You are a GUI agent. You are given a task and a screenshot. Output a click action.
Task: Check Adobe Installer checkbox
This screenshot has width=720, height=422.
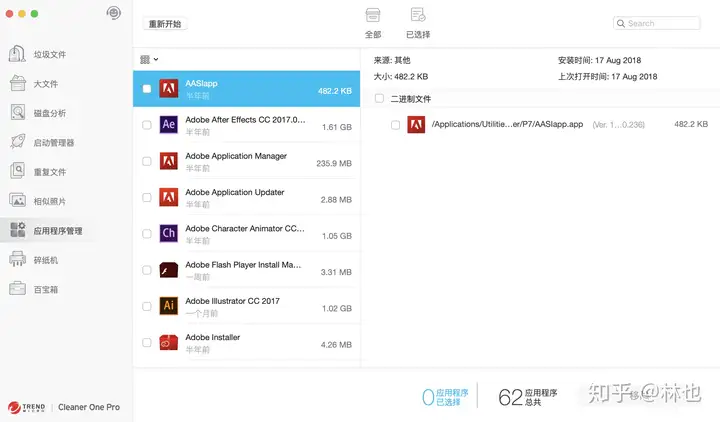pos(146,343)
